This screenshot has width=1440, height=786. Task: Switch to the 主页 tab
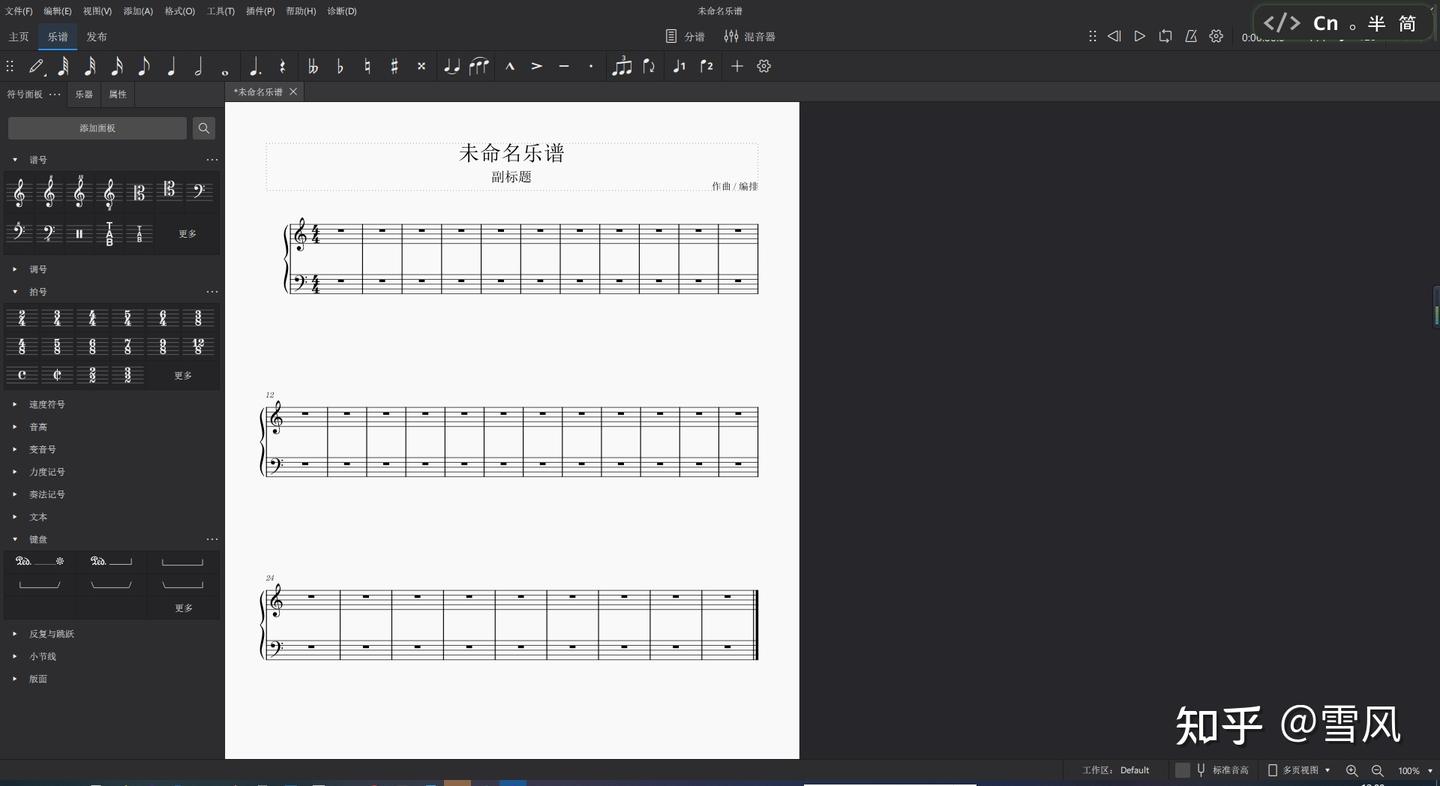[18, 36]
